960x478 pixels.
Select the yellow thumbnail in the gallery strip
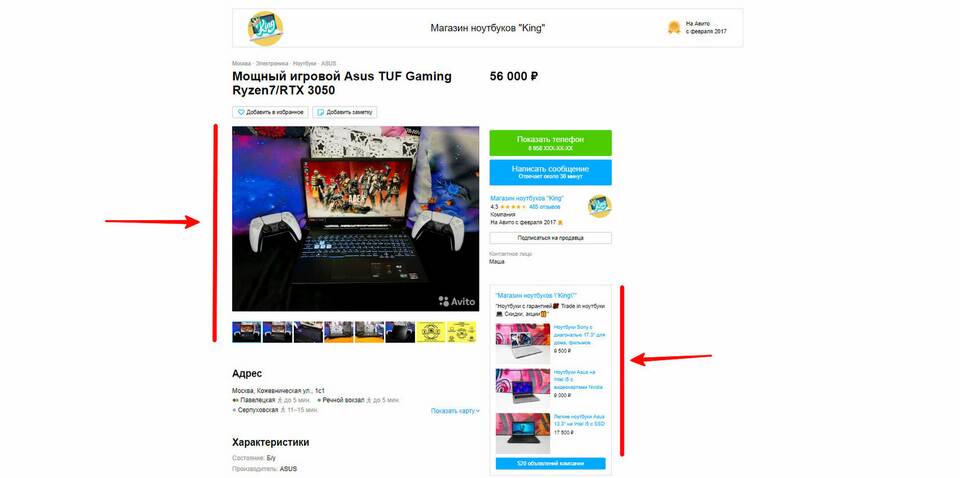tap(431, 331)
